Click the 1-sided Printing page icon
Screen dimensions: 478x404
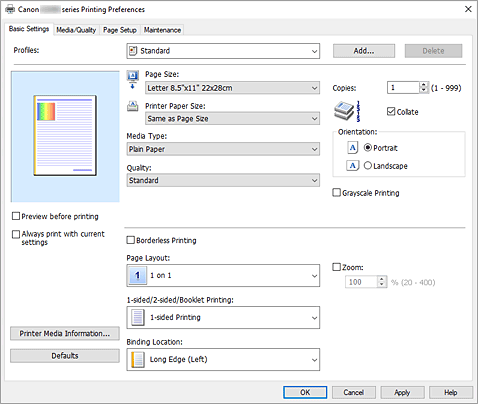coord(137,317)
